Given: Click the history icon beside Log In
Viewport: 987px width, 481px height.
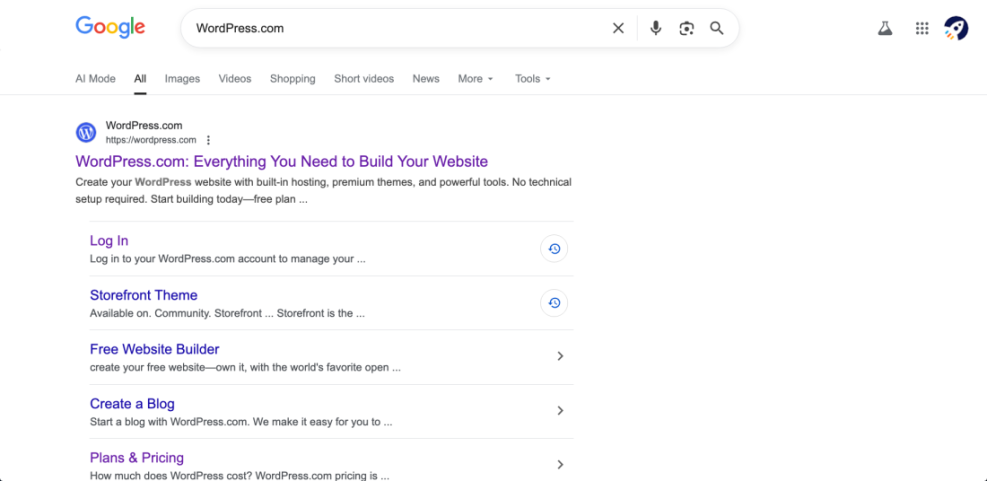Looking at the screenshot, I should (554, 249).
